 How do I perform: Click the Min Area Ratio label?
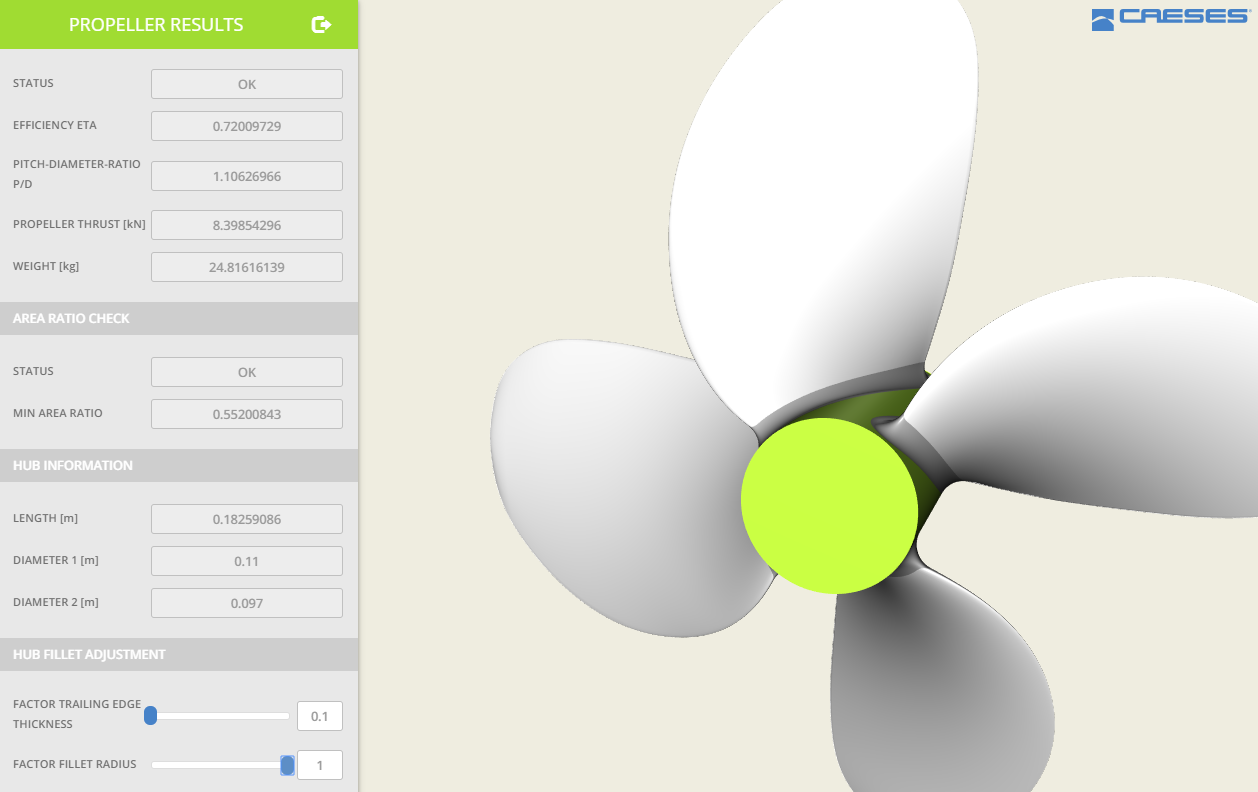[58, 413]
